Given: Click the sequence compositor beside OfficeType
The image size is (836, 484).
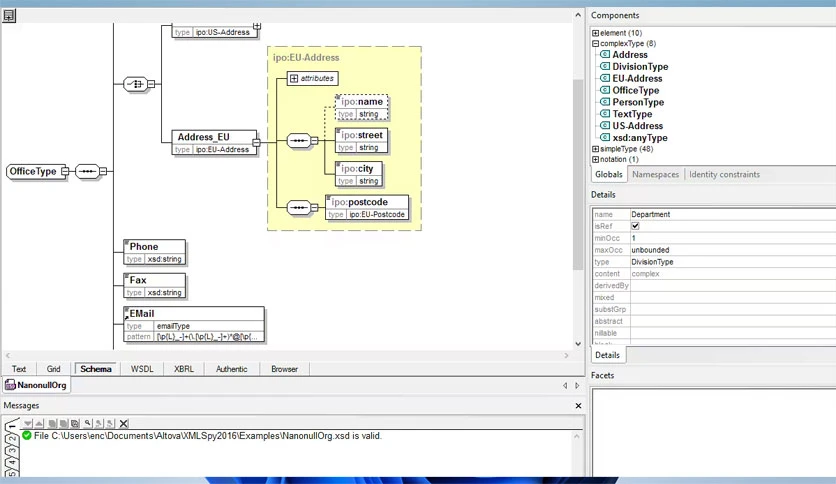Looking at the screenshot, I should point(87,171).
